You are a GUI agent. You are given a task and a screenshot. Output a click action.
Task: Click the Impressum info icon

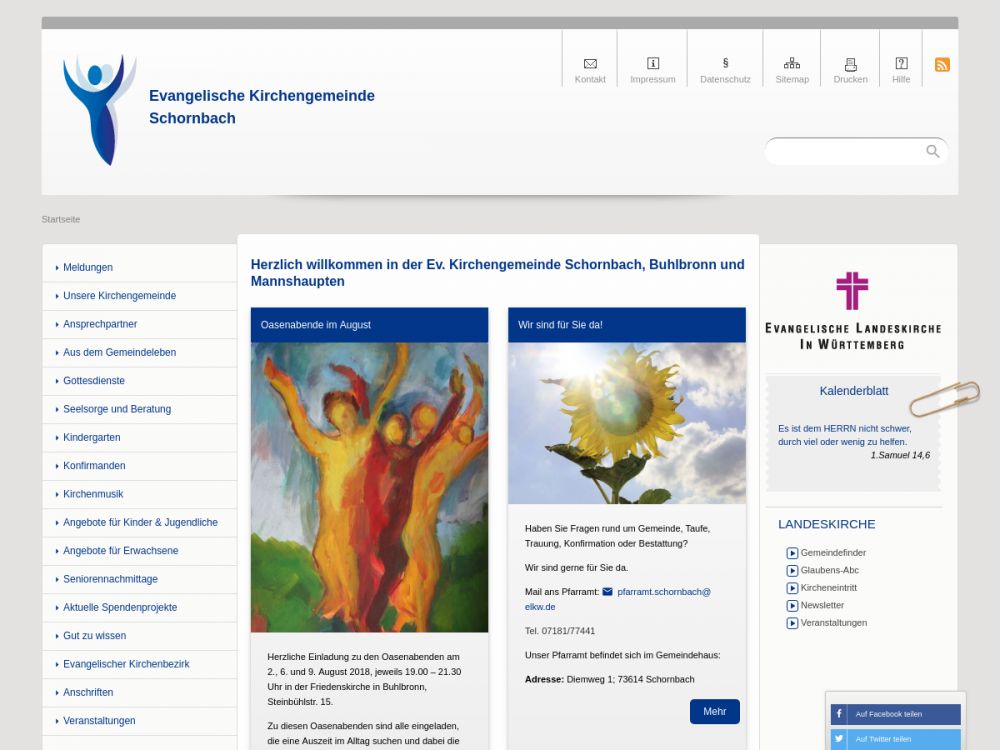(653, 64)
